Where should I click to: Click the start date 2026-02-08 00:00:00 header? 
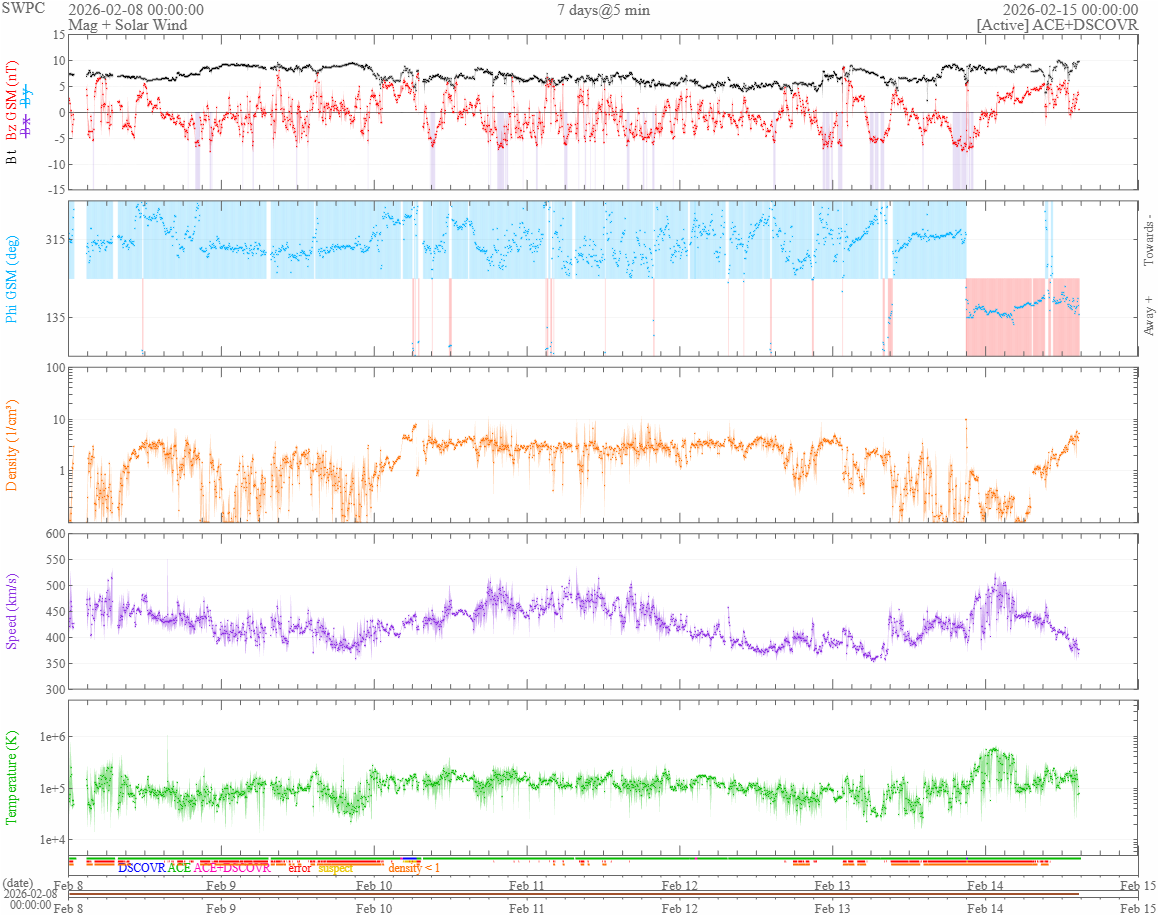tap(136, 10)
